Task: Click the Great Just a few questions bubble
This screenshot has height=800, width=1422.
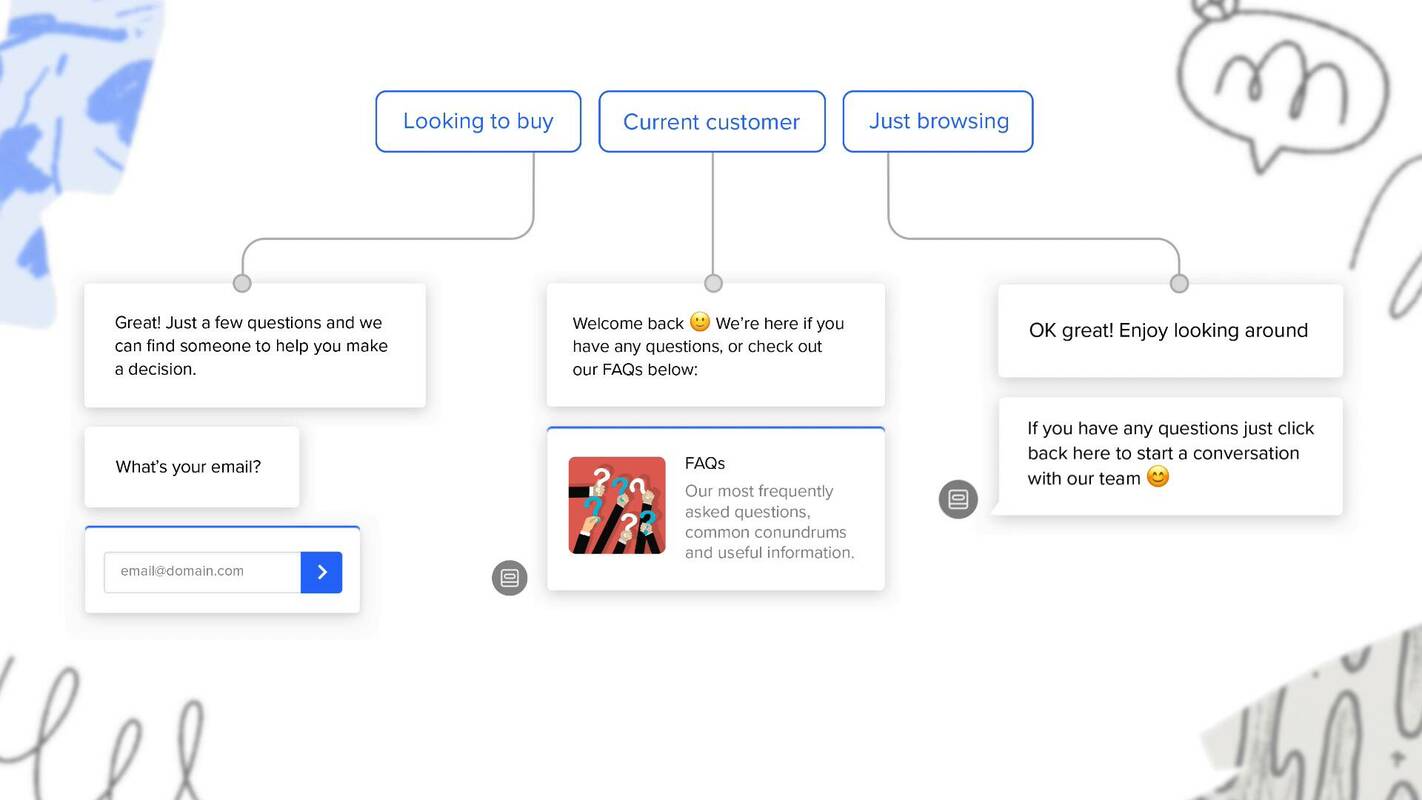Action: tap(254, 345)
